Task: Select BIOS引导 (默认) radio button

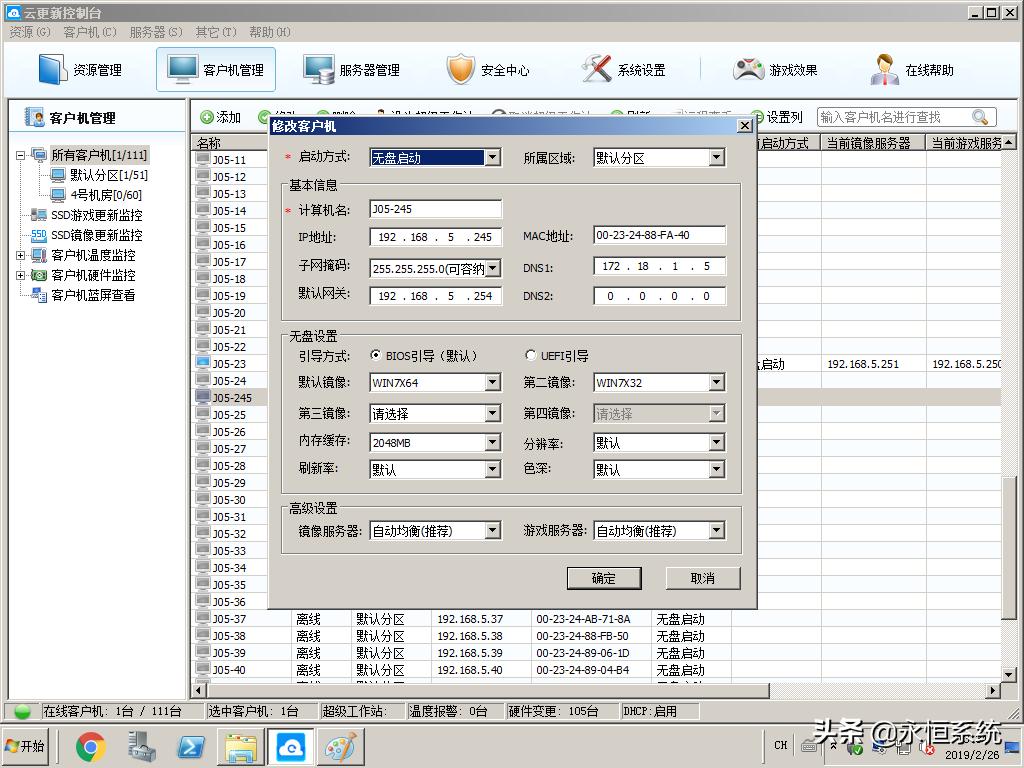Action: coord(376,356)
